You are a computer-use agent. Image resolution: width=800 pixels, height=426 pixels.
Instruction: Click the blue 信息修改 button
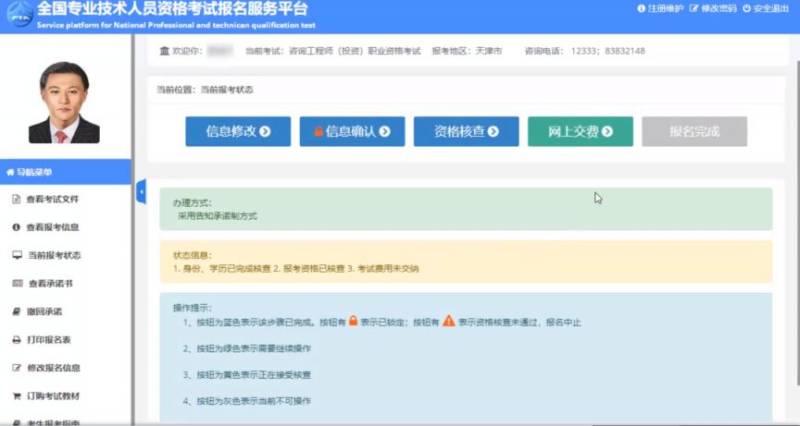click(x=237, y=131)
